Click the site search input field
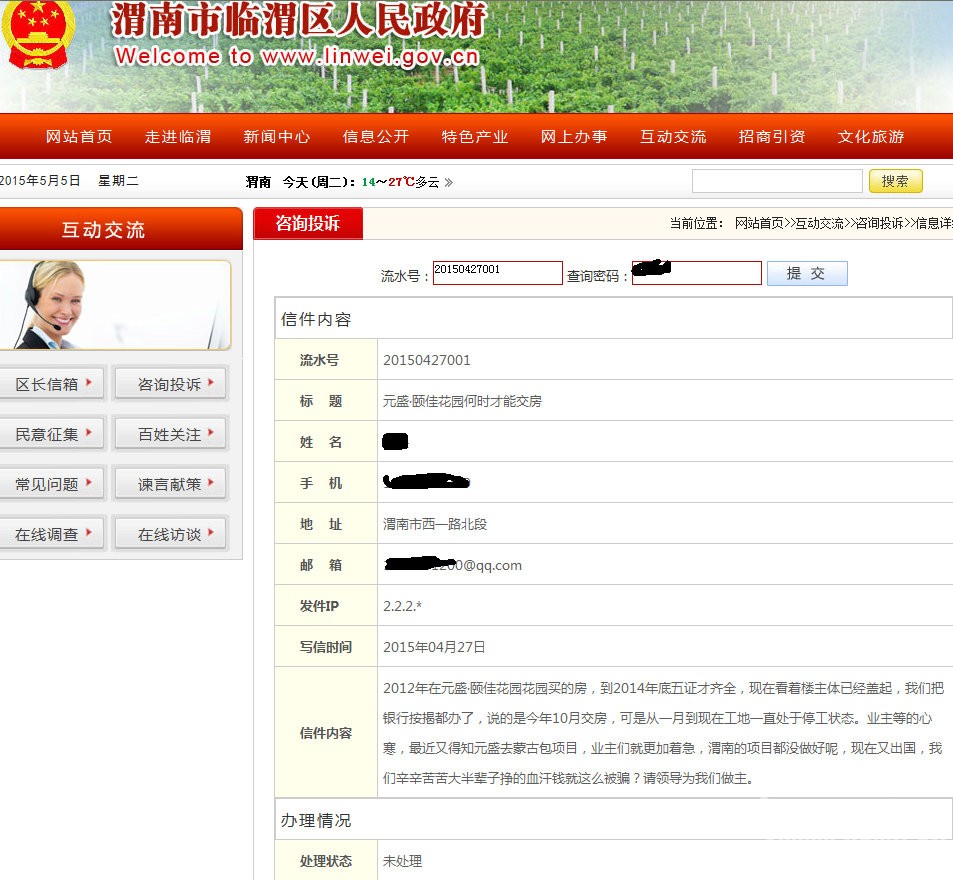The width and height of the screenshot is (953, 880). click(x=777, y=181)
